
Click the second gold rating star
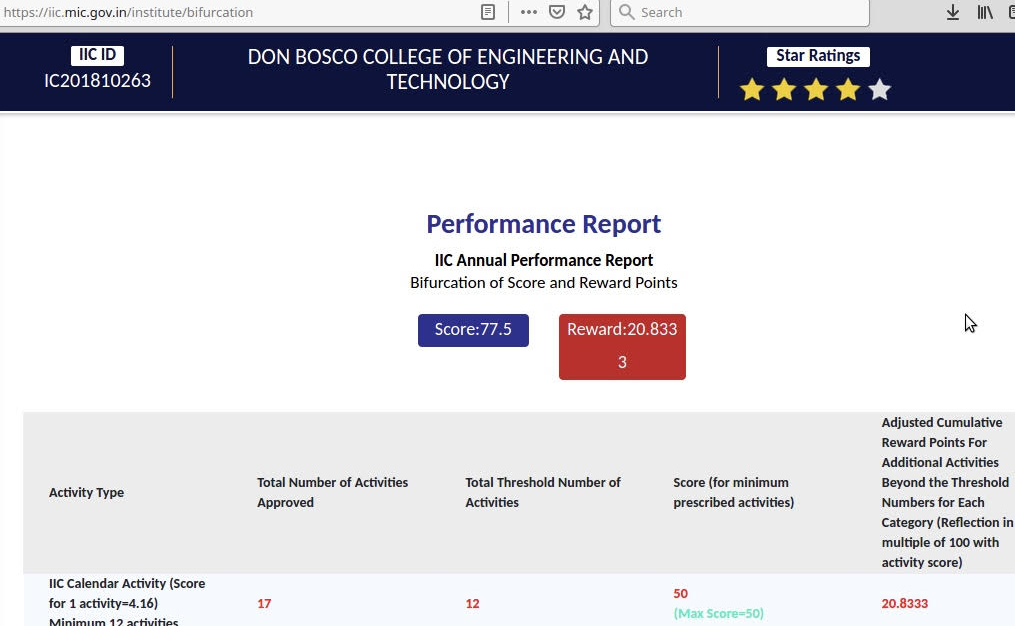pyautogui.click(x=784, y=89)
